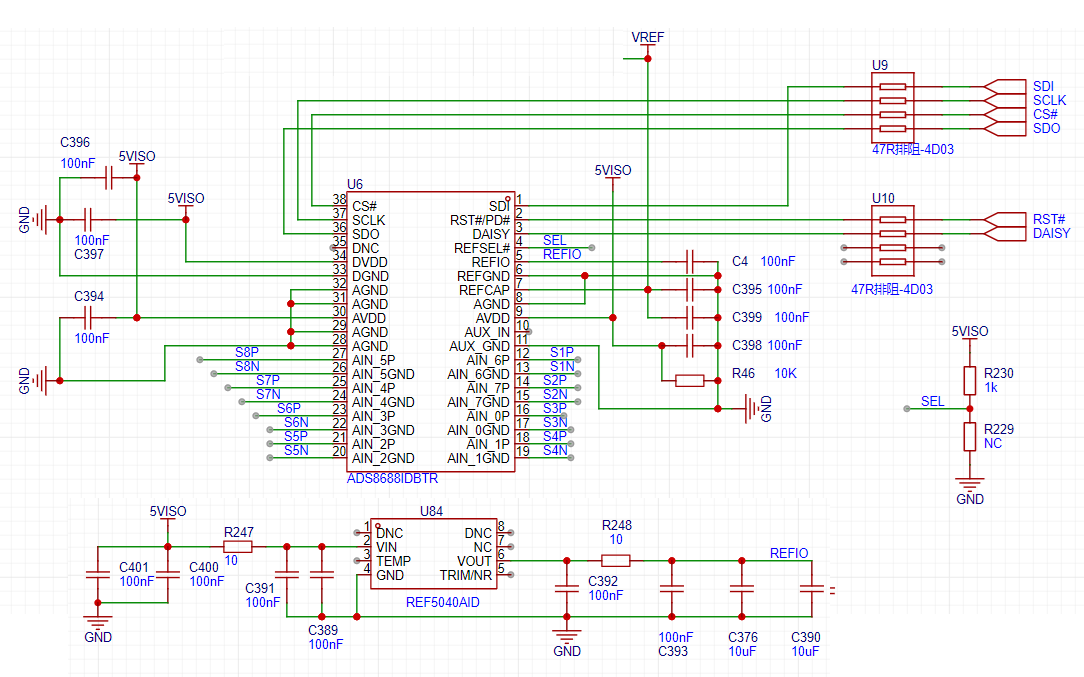
Task: Click the C376 capacitor designator
Action: [x=742, y=638]
